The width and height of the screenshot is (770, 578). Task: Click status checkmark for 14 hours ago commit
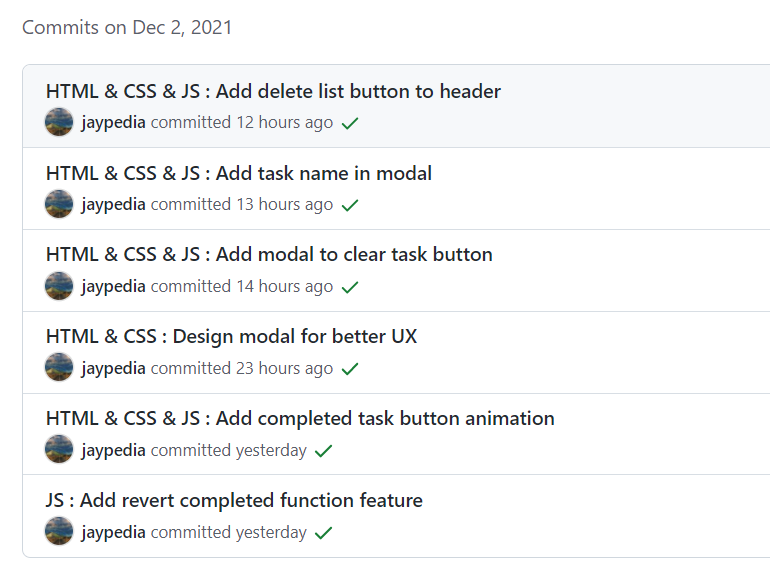(x=350, y=287)
